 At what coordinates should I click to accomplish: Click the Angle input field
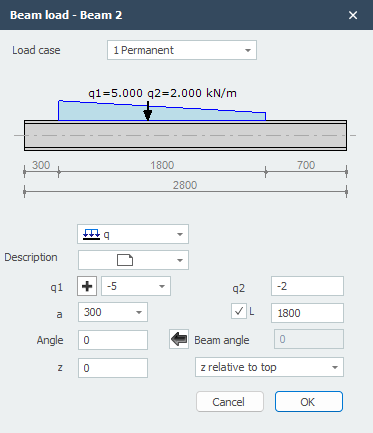pyautogui.click(x=113, y=340)
